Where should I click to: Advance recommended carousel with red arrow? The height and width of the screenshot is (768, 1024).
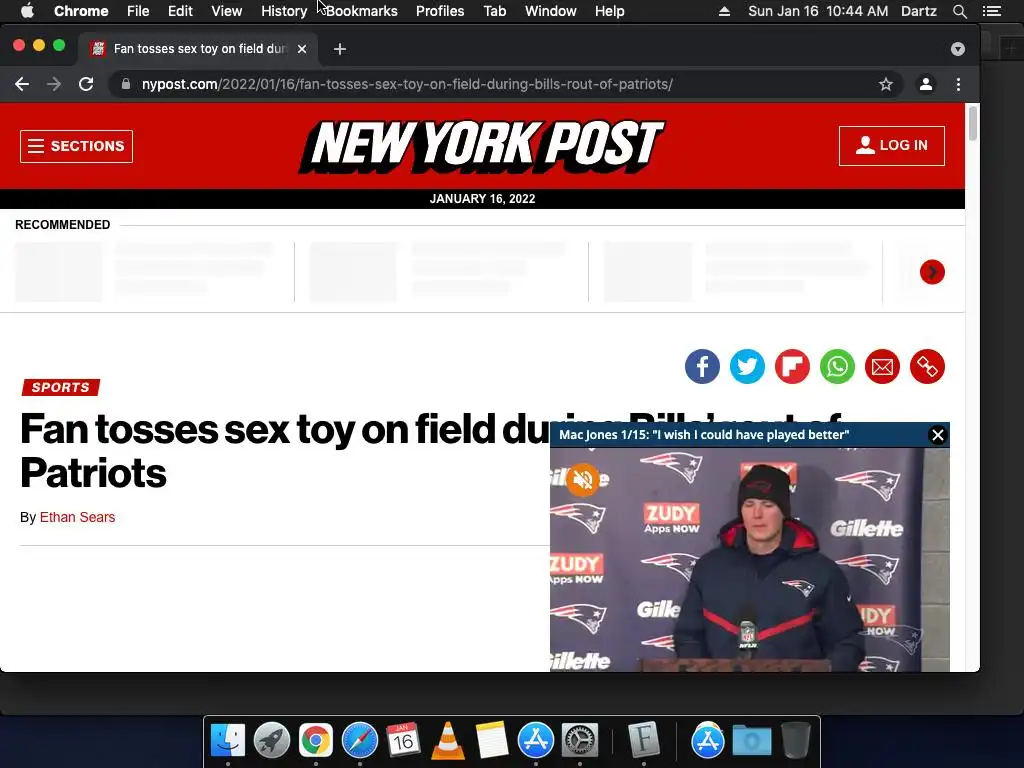pos(932,272)
